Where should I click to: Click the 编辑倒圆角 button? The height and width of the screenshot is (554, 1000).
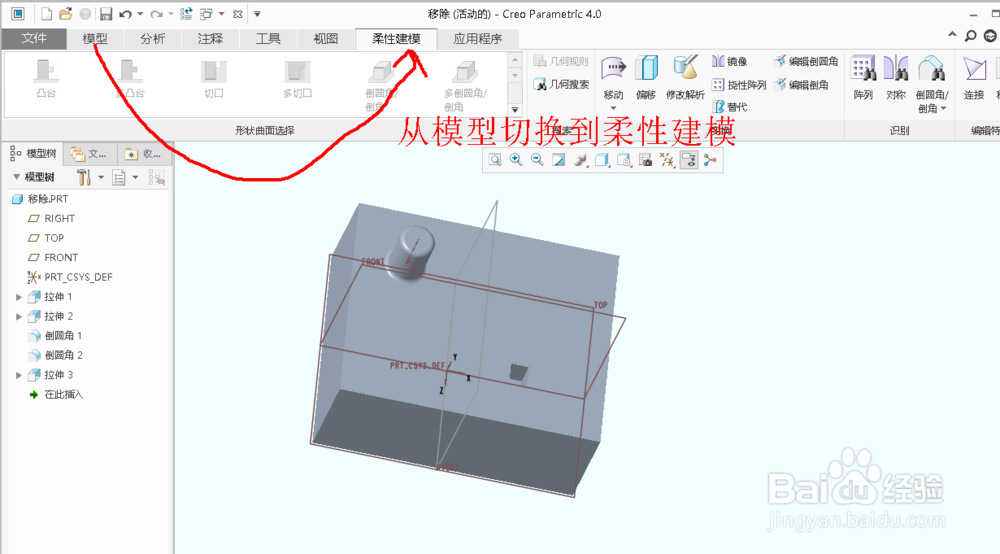pyautogui.click(x=805, y=61)
